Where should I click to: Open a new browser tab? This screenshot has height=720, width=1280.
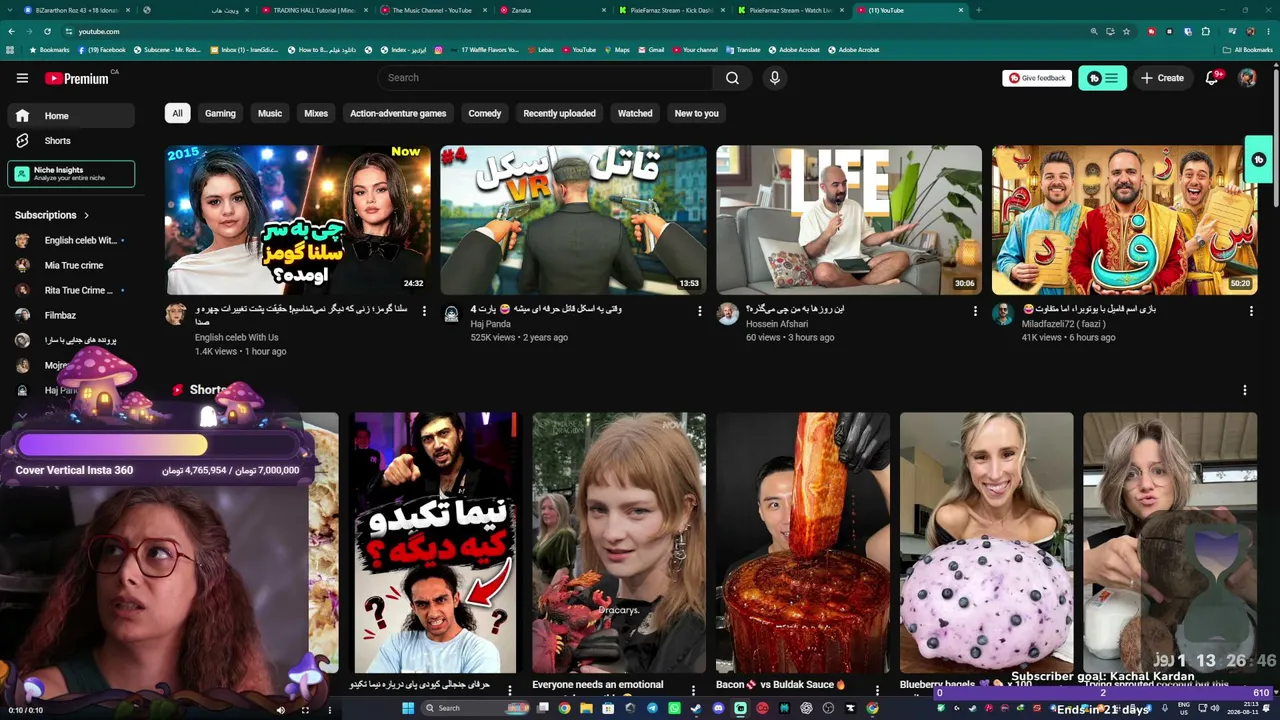click(x=978, y=10)
